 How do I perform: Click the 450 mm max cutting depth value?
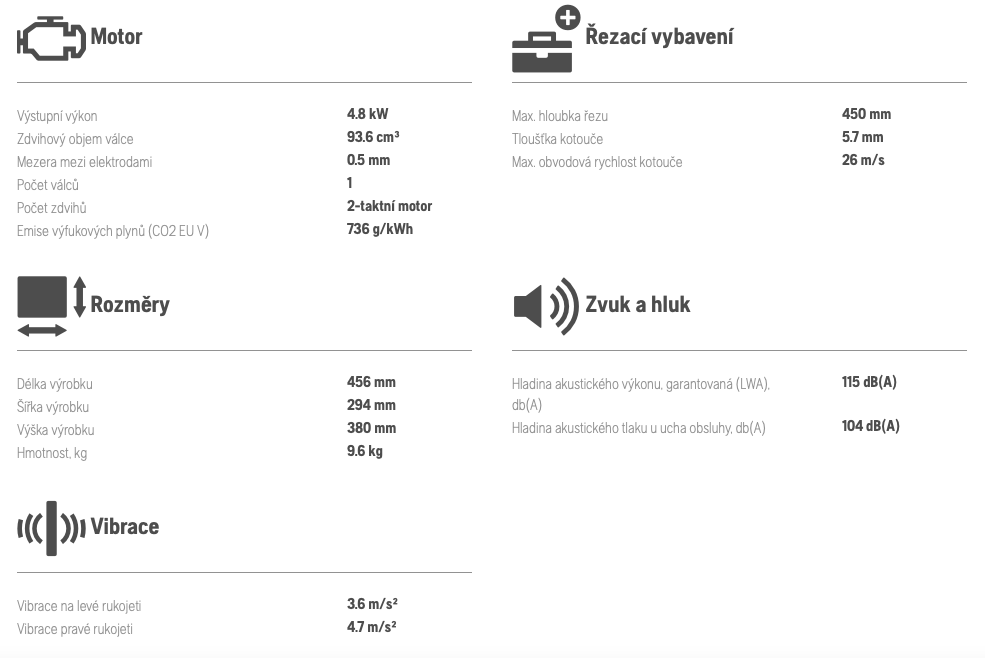click(x=866, y=114)
